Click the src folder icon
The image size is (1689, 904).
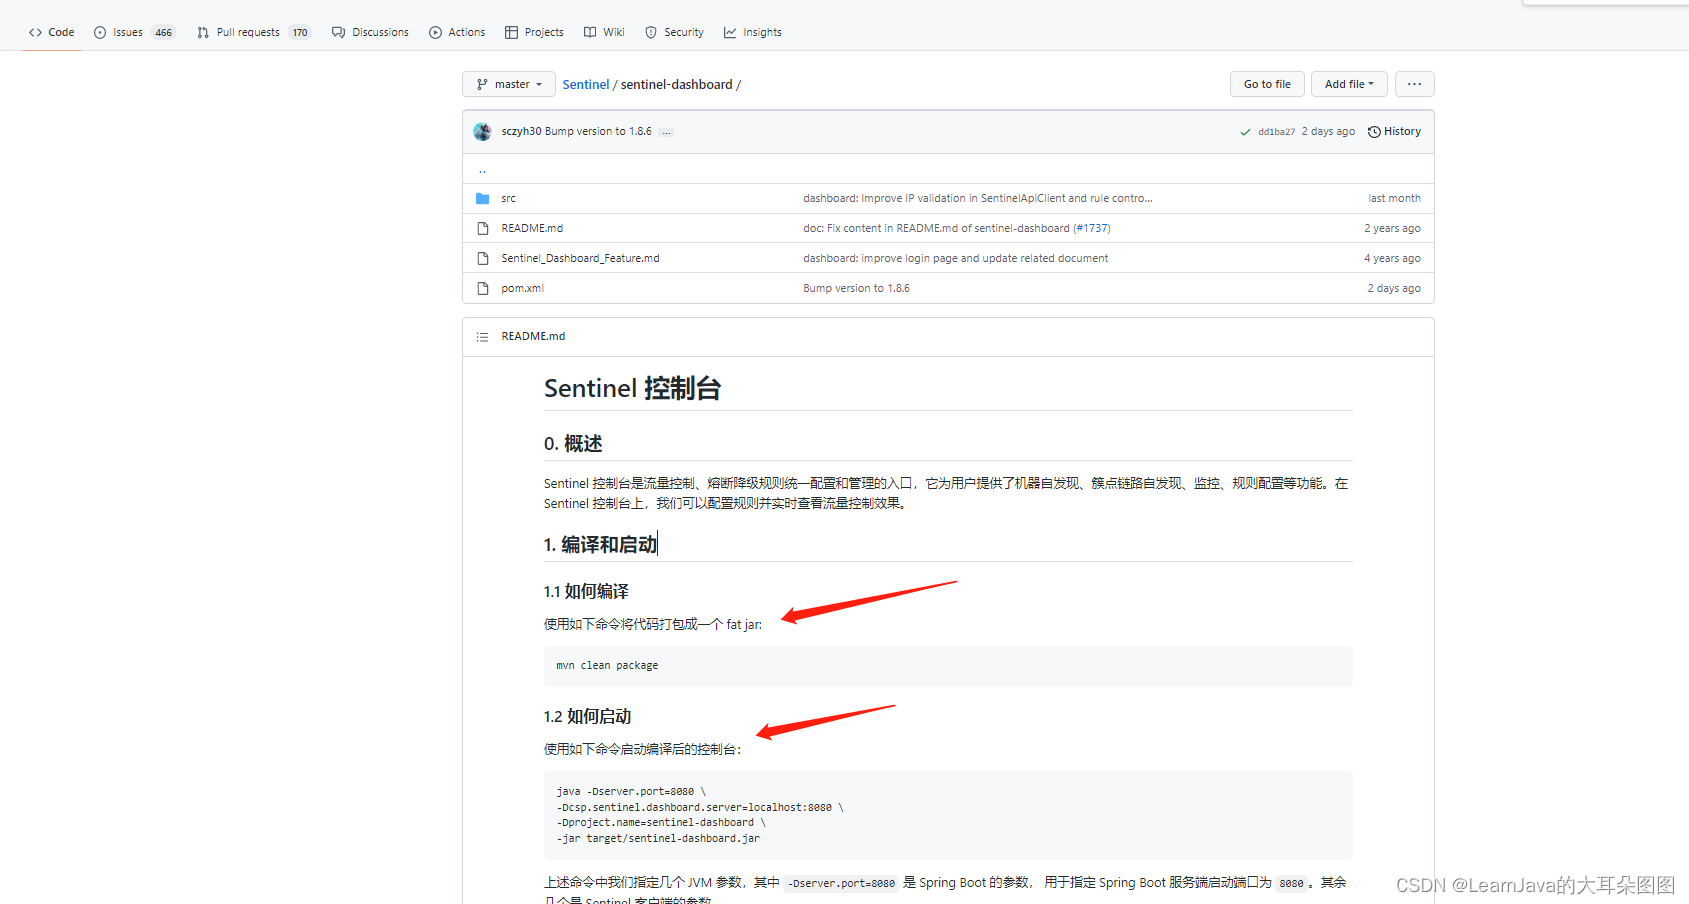pyautogui.click(x=483, y=198)
